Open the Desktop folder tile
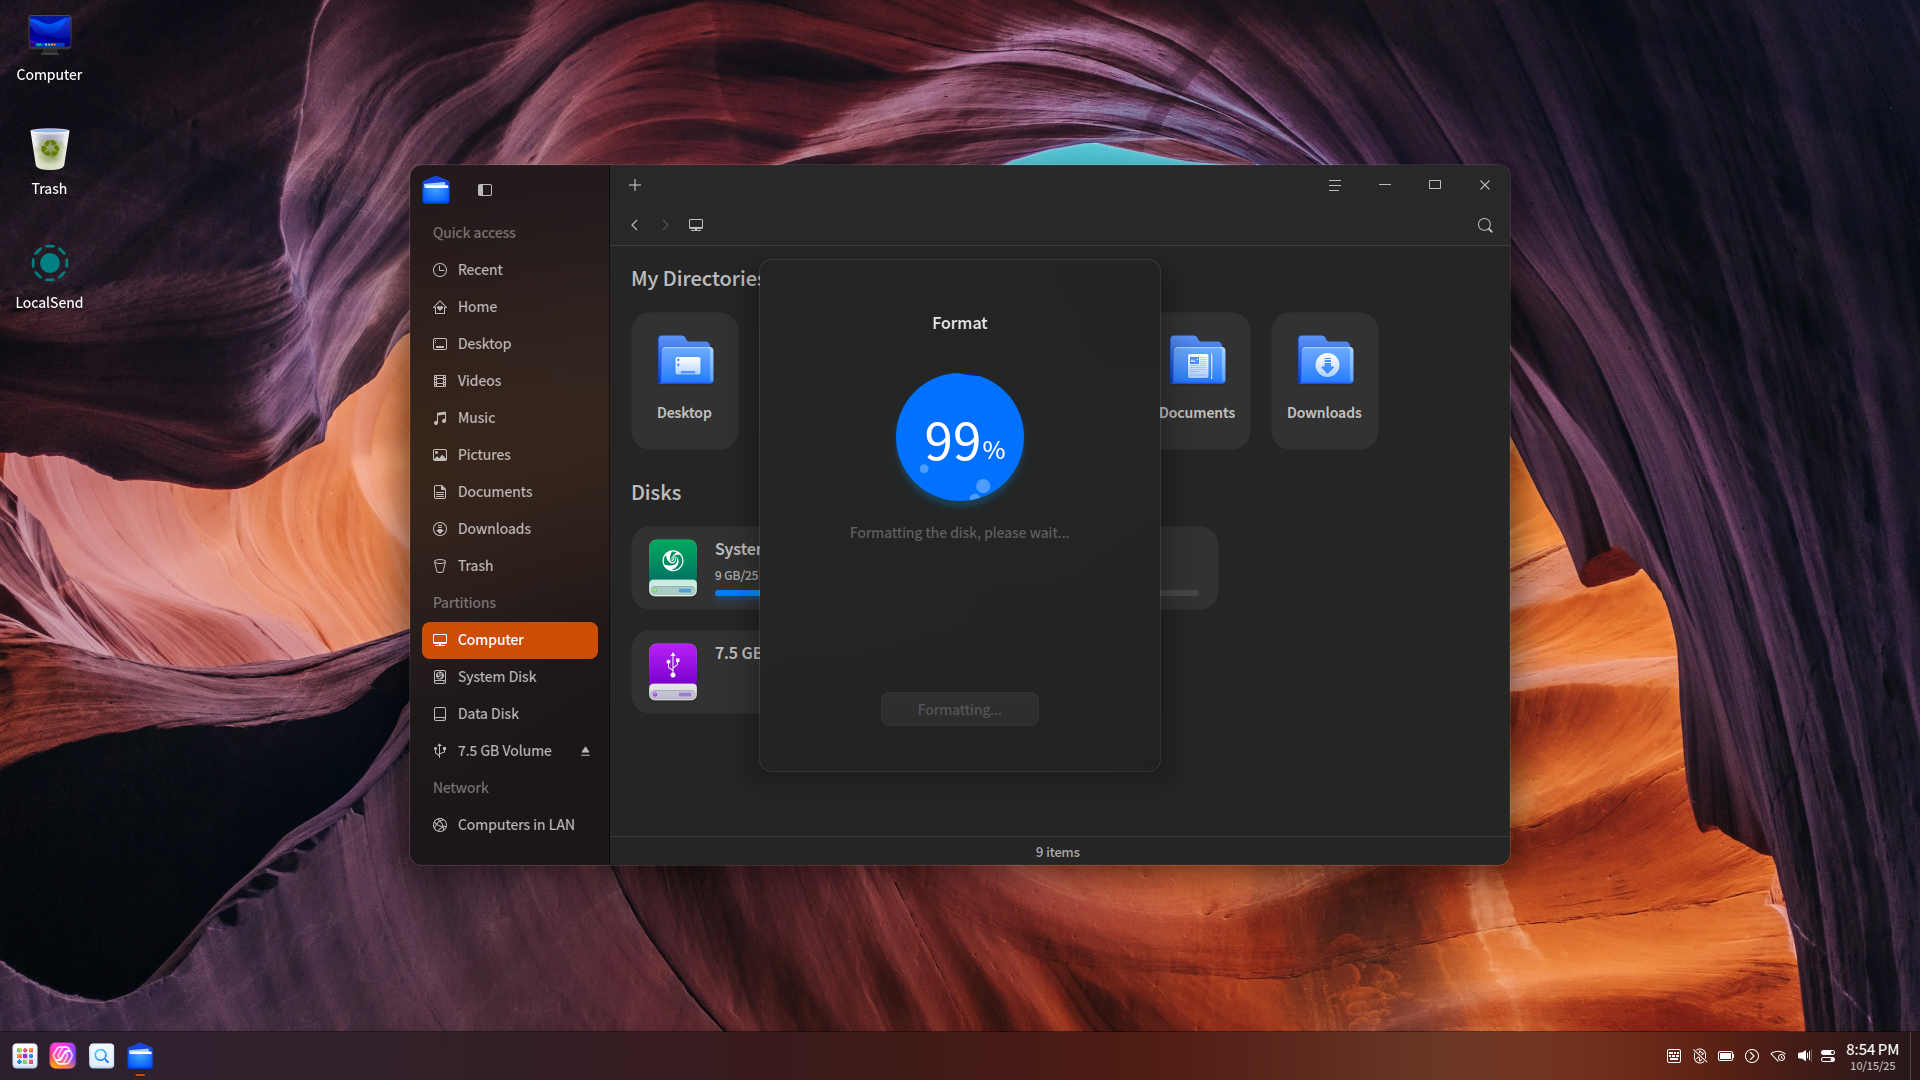Image resolution: width=1920 pixels, height=1080 pixels. pyautogui.click(x=685, y=380)
